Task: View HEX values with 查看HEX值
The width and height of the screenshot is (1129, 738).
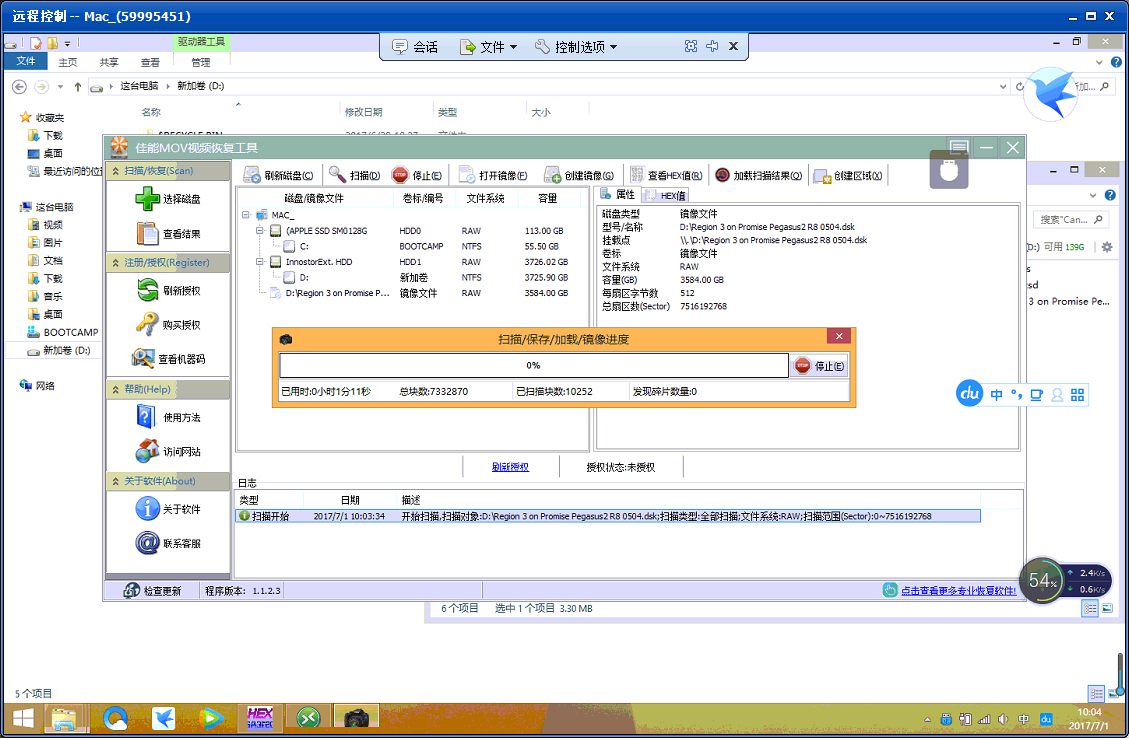Action: 666,175
